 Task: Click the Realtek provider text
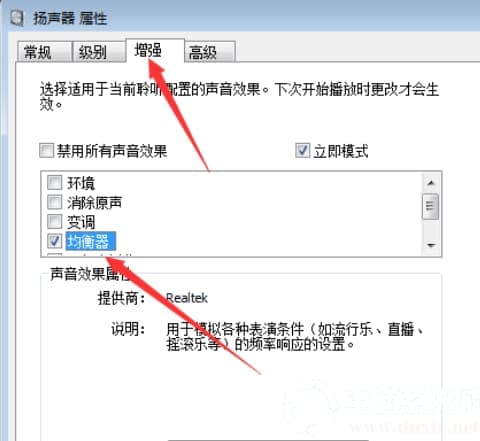click(187, 298)
